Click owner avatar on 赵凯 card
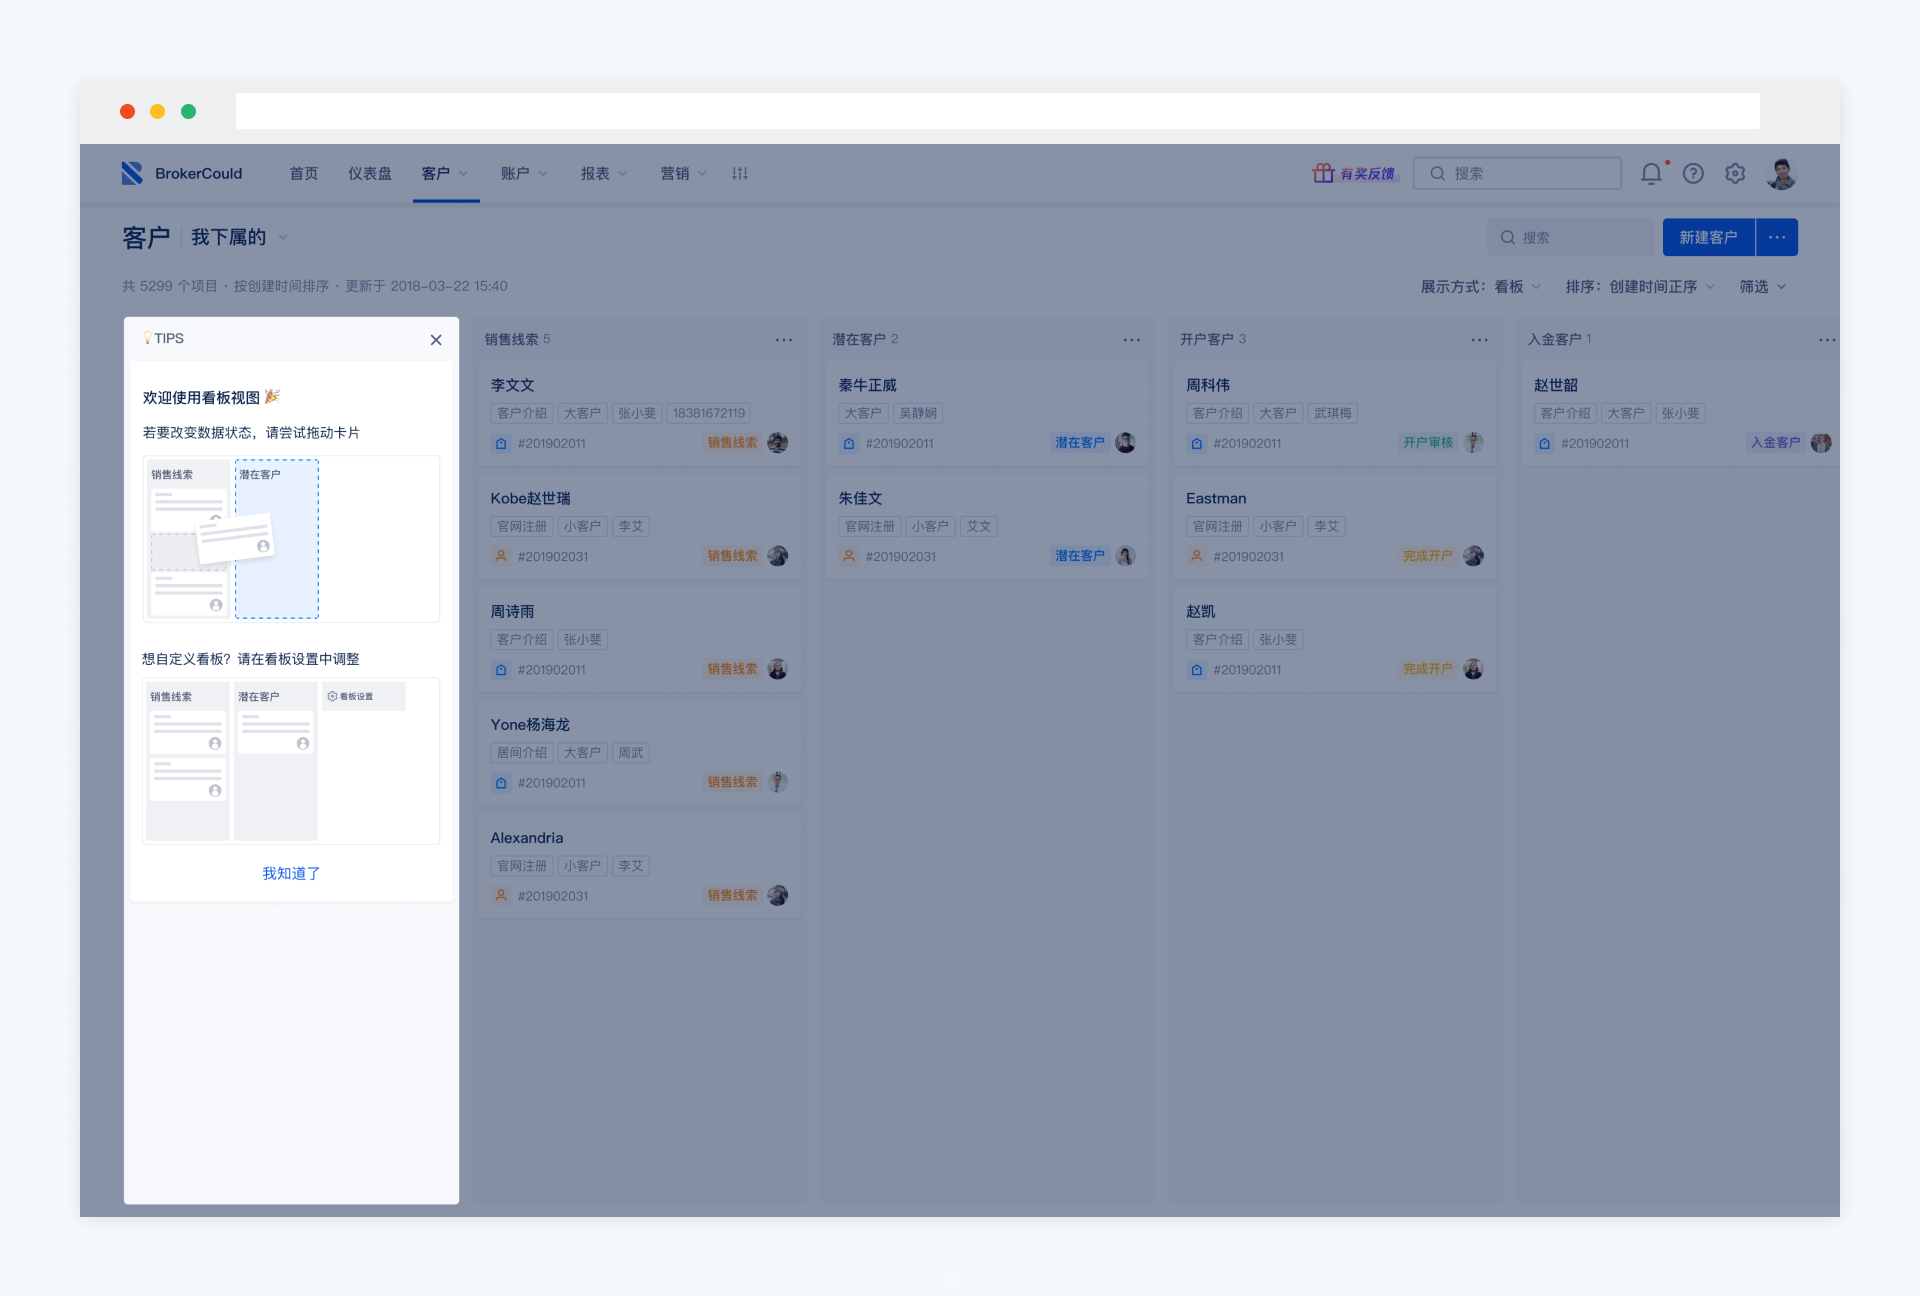This screenshot has width=1920, height=1296. coord(1473,669)
